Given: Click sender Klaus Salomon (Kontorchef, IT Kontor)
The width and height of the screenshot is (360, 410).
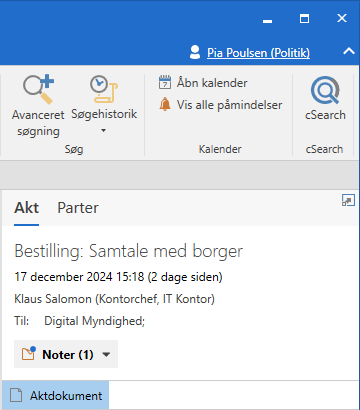Looking at the screenshot, I should [114, 299].
